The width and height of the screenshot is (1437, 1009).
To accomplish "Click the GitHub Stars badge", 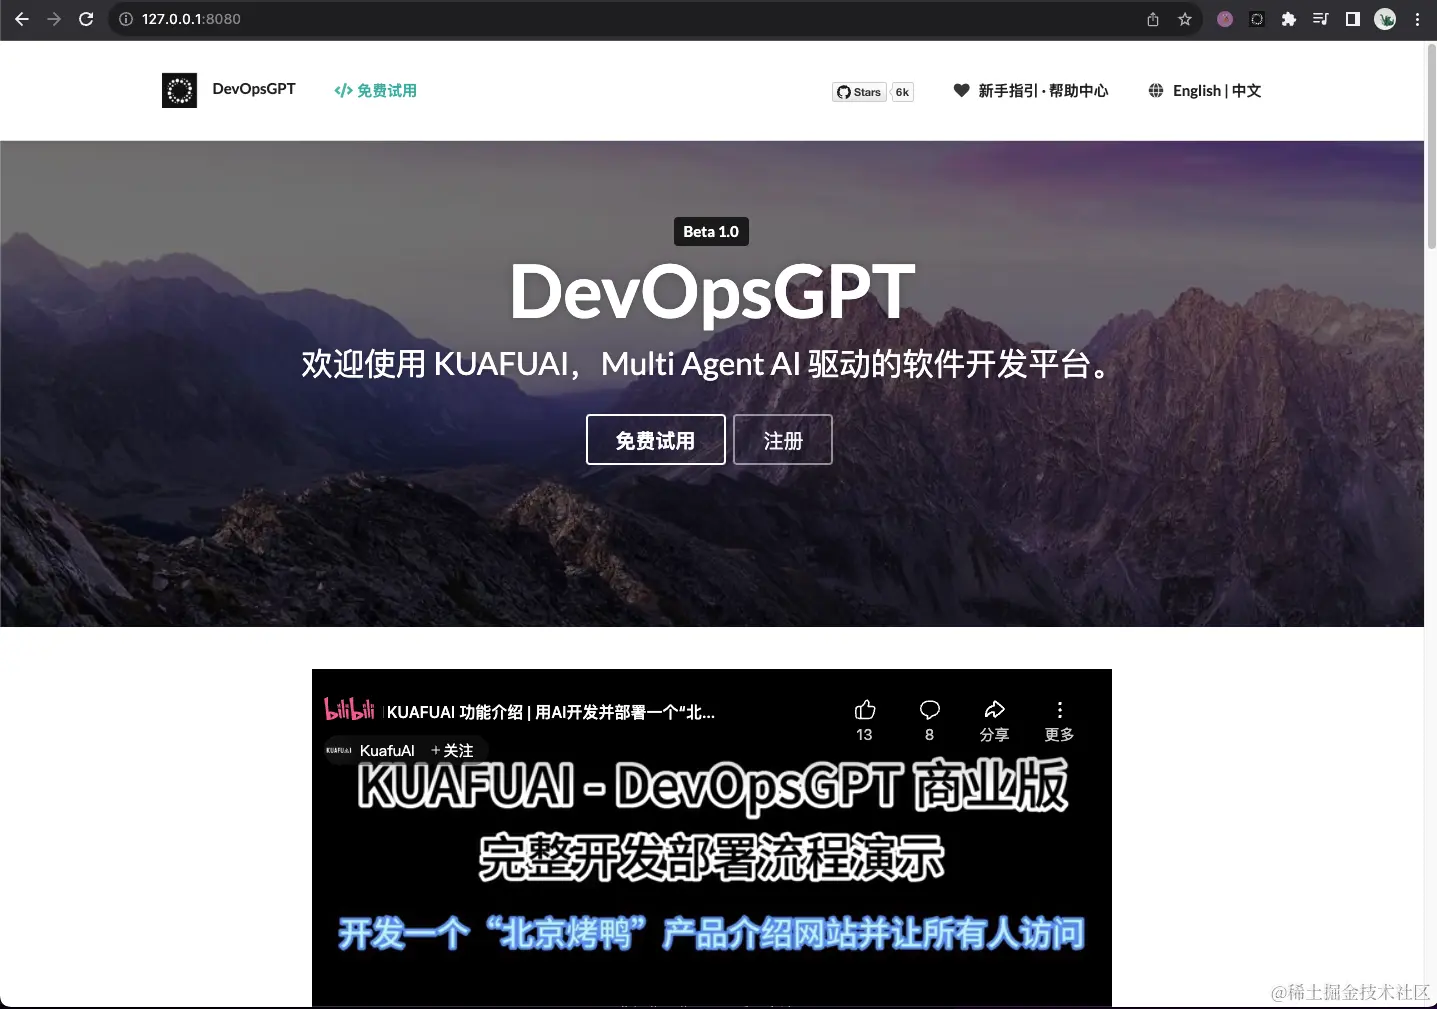I will pos(859,92).
